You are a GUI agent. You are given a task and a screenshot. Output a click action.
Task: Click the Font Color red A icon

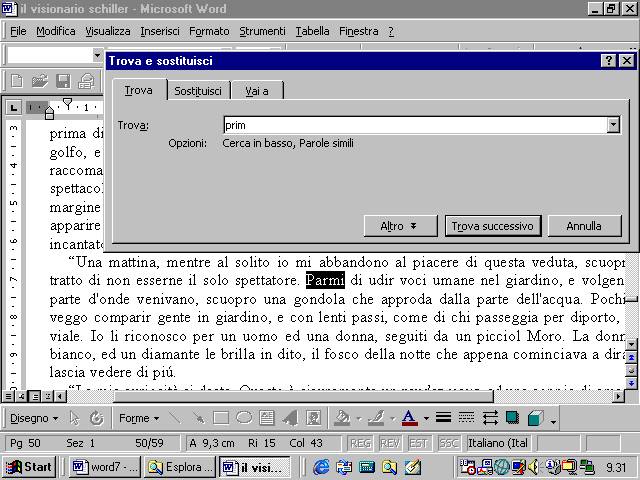tap(409, 418)
